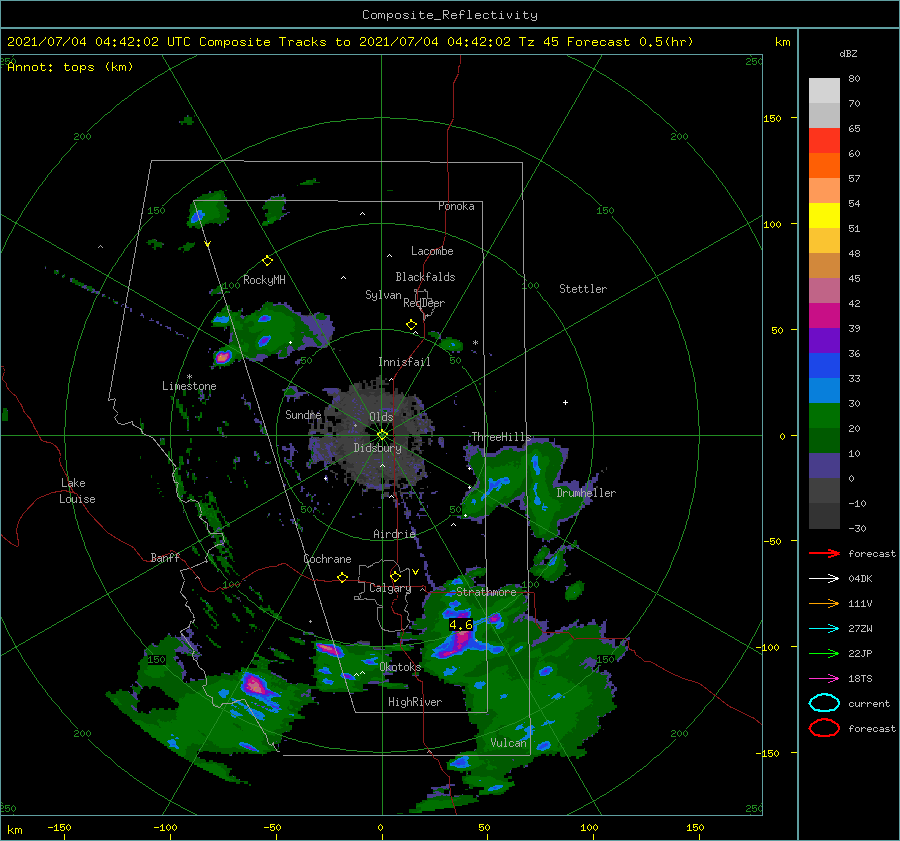The height and width of the screenshot is (841, 900).
Task: Click the Okotoks town label
Action: point(400,667)
